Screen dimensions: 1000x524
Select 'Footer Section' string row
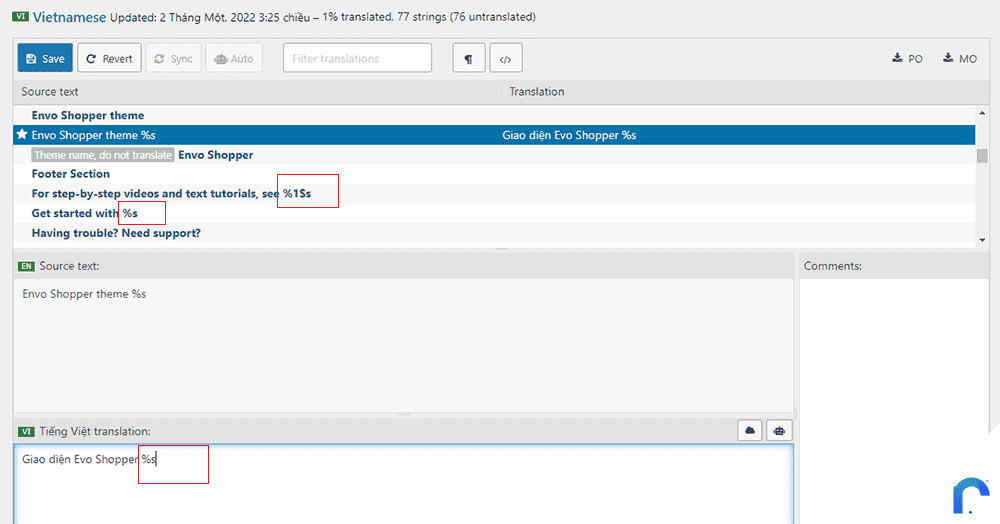click(x=494, y=174)
